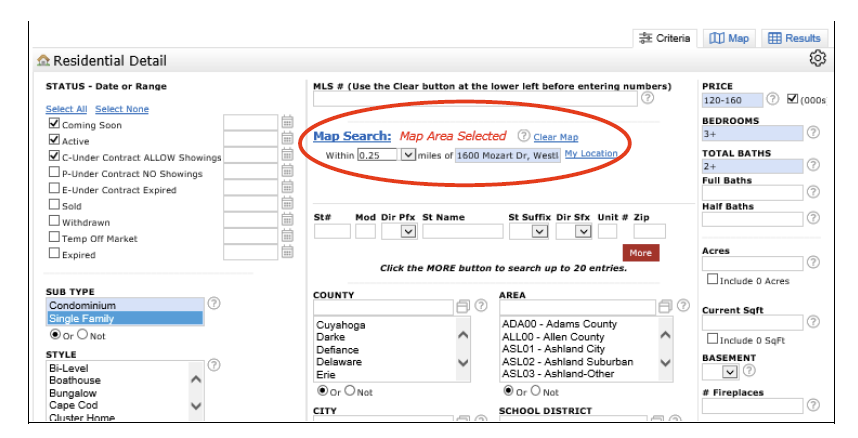This screenshot has height=438, width=858.
Task: Toggle the price (000s) checkbox
Action: point(792,99)
